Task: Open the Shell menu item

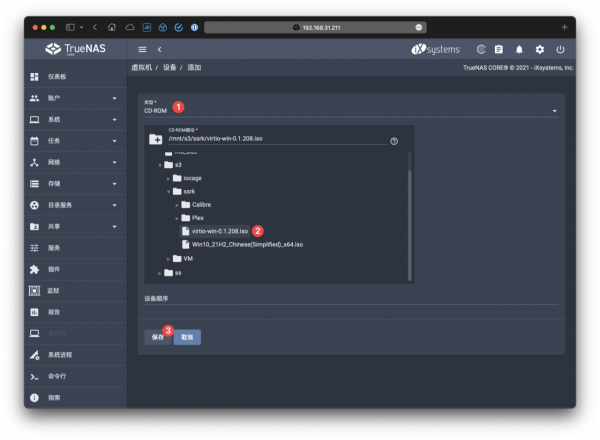Action: [75, 376]
